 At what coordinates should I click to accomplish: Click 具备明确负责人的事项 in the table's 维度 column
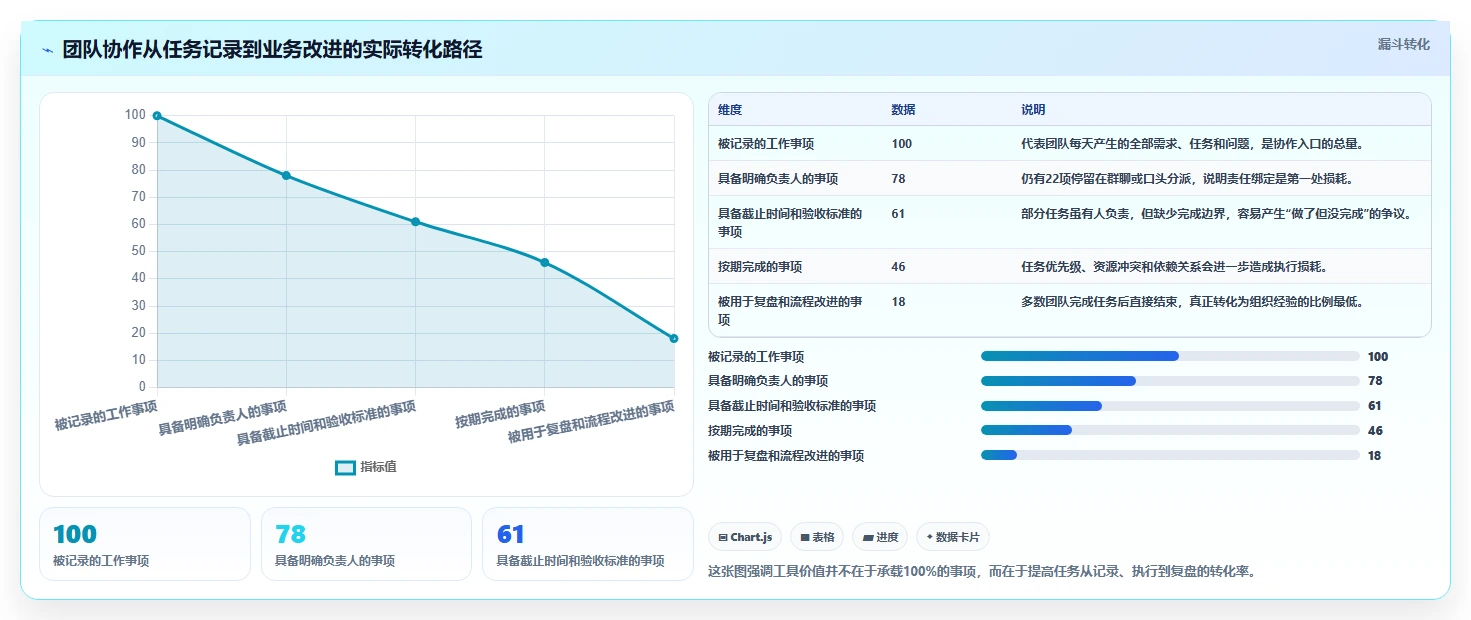778,179
